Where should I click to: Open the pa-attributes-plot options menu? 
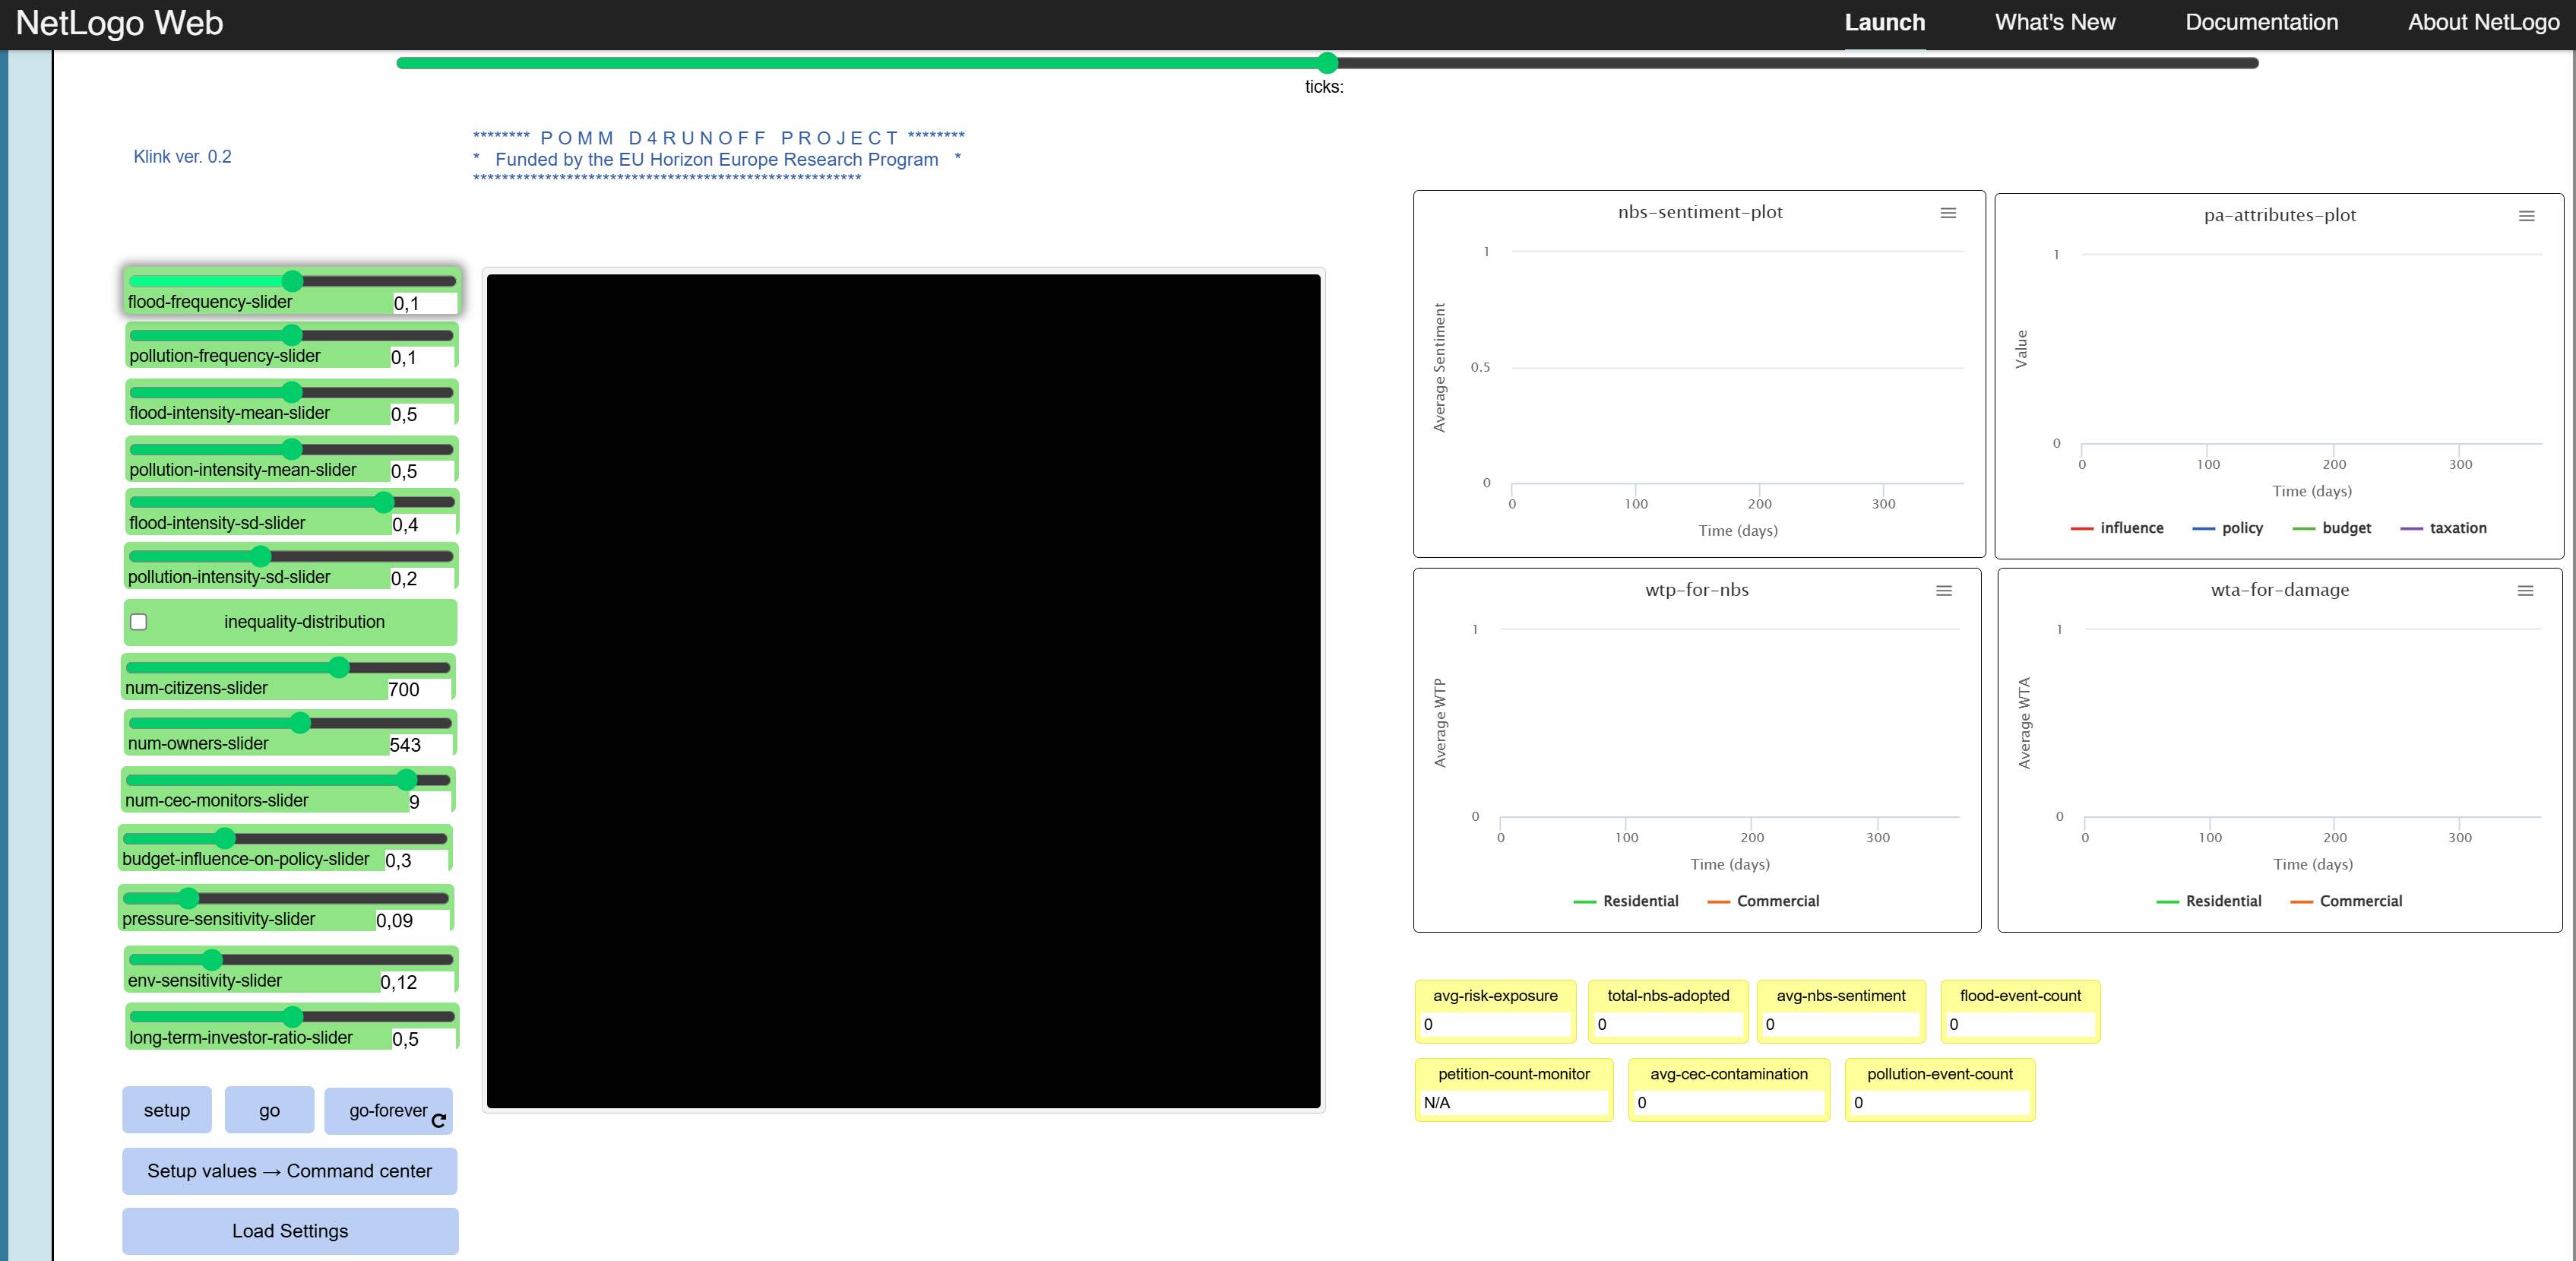point(2527,215)
